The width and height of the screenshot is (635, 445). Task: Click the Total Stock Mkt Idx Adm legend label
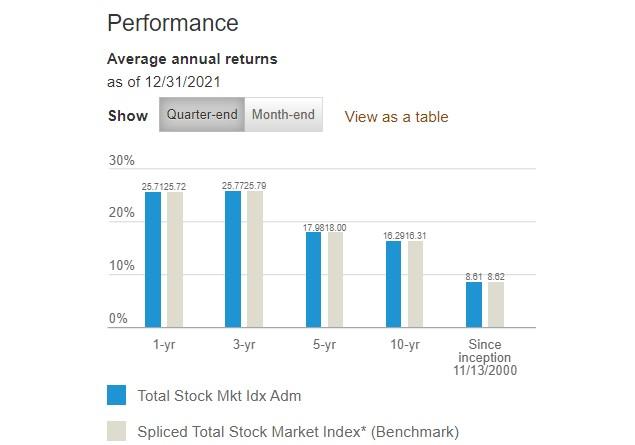tap(219, 396)
